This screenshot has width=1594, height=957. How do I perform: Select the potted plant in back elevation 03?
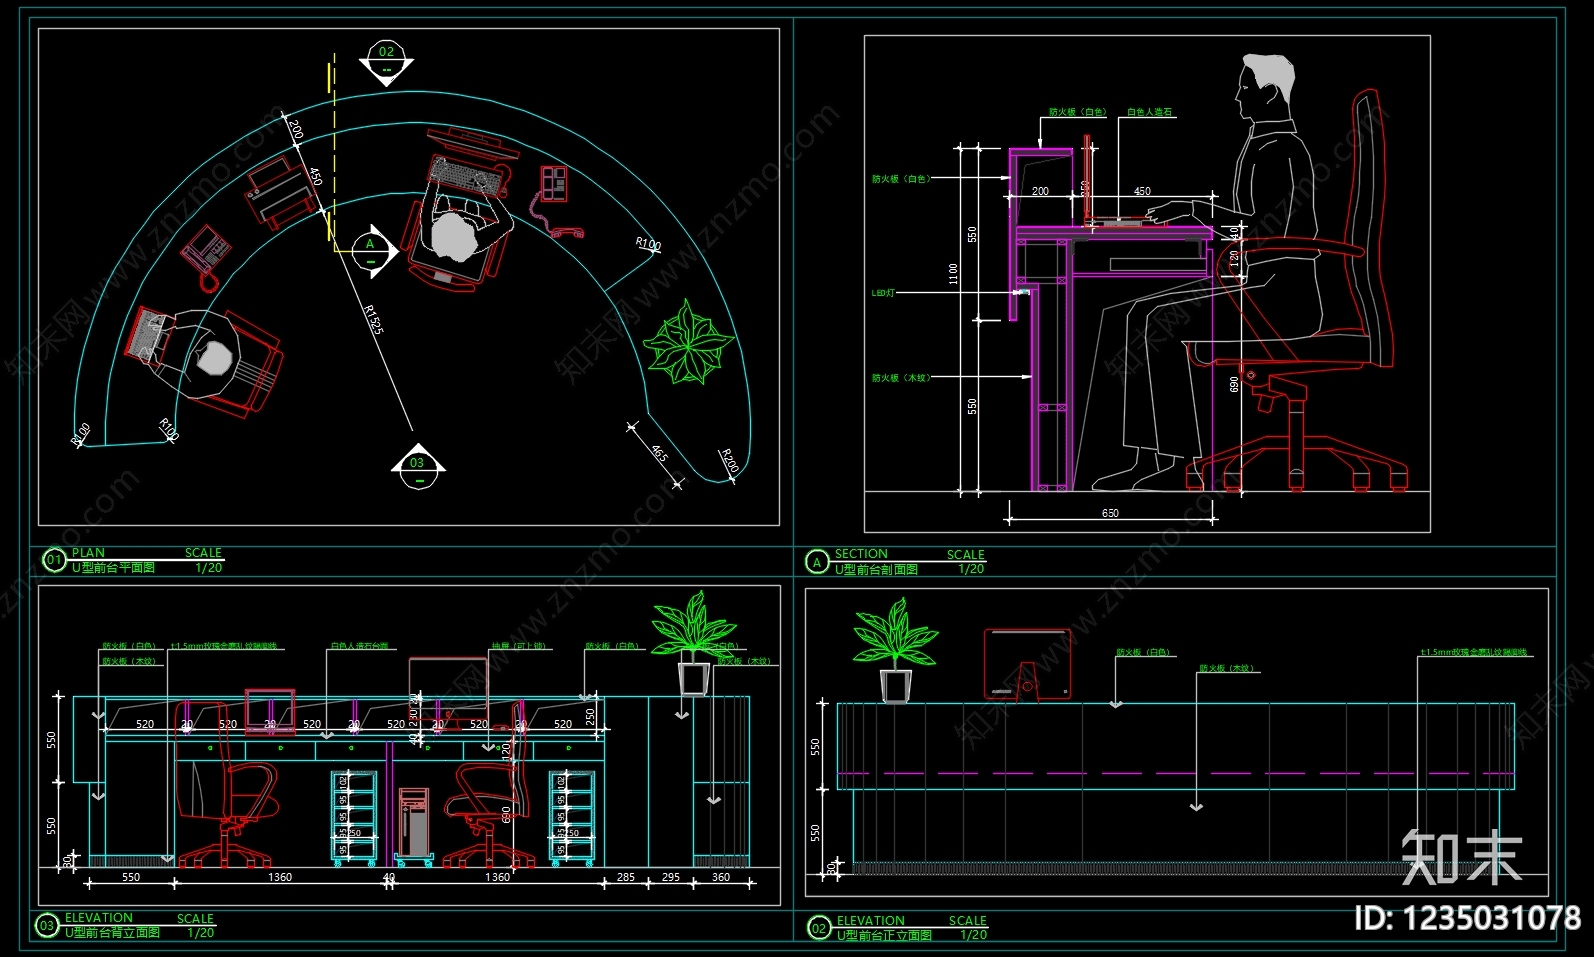694,642
